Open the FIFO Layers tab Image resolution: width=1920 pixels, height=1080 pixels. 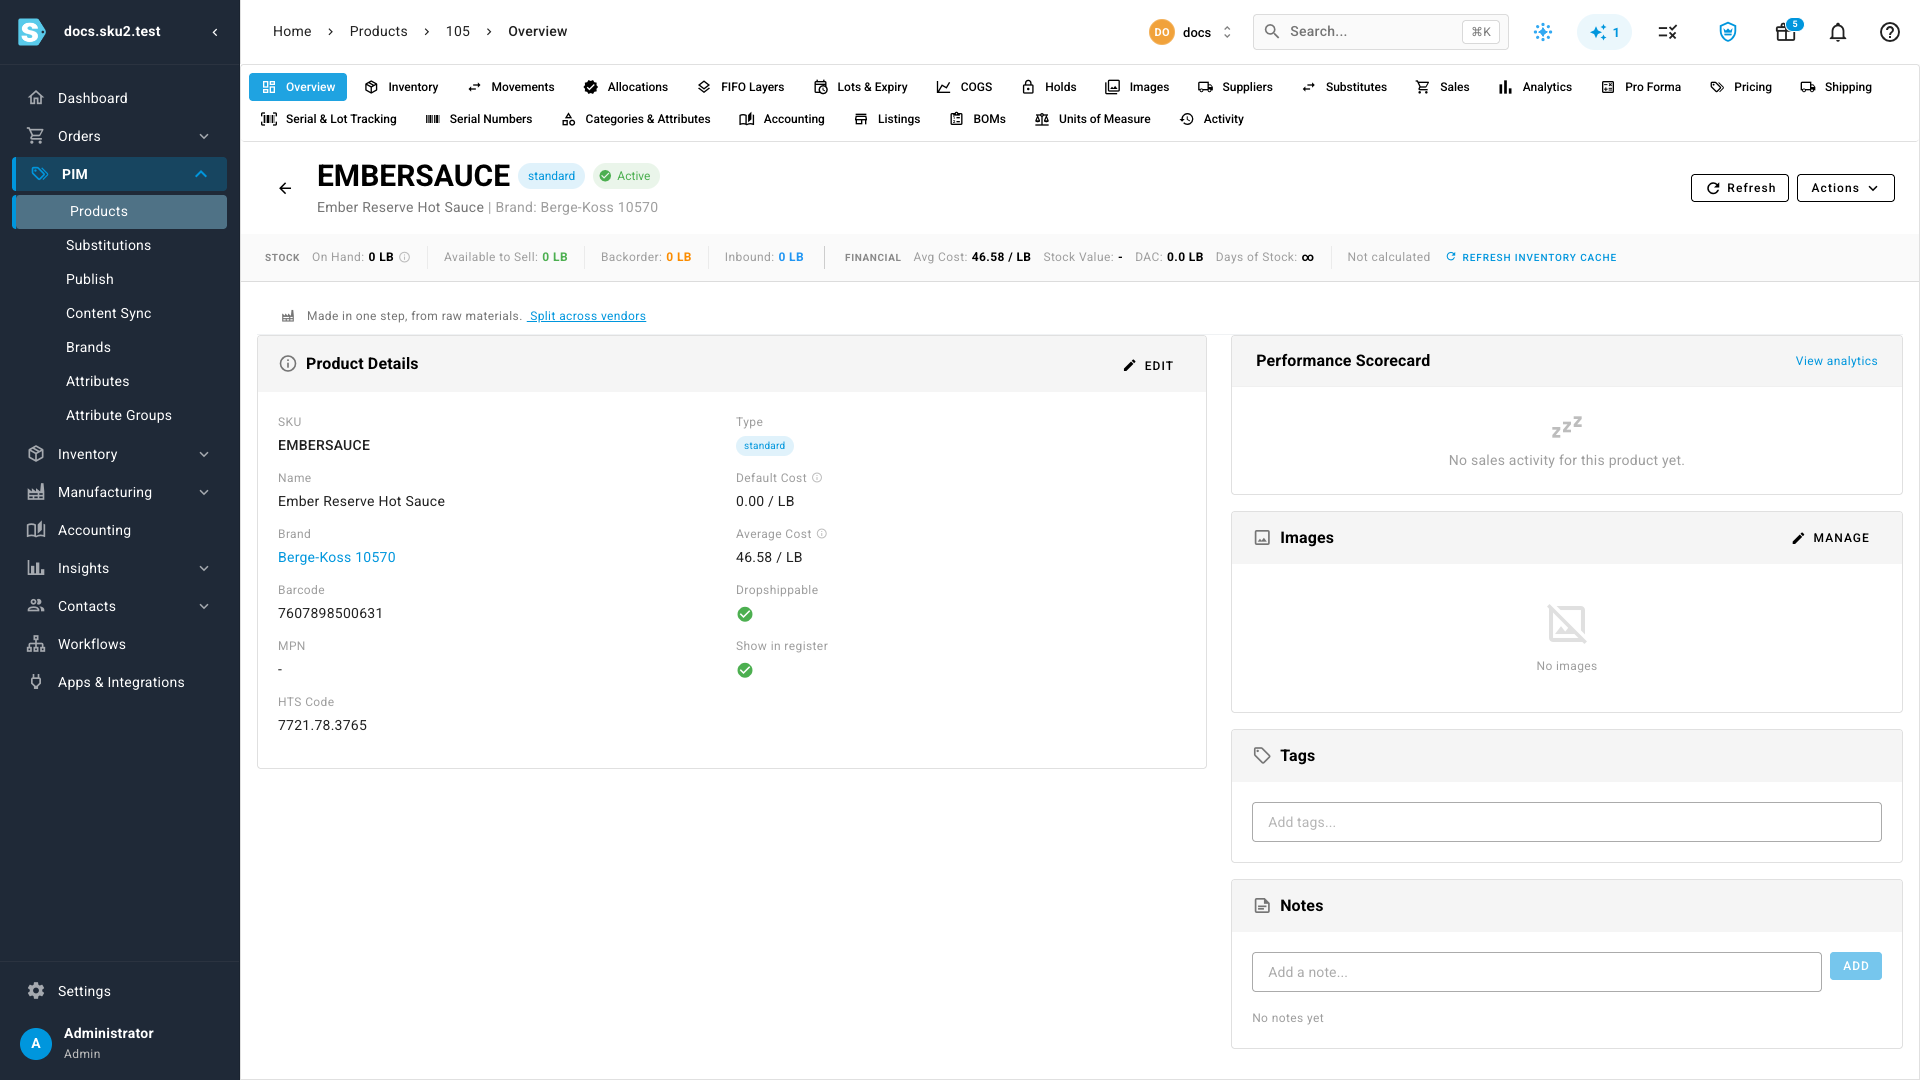tap(741, 87)
